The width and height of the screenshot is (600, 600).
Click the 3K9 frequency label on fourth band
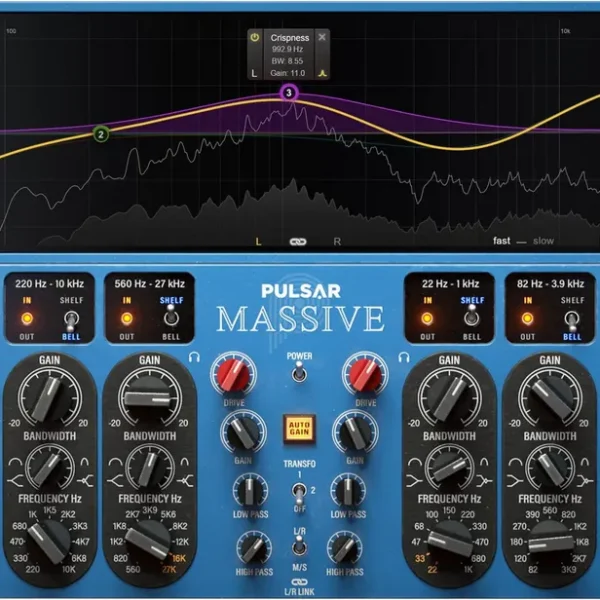coord(569,569)
